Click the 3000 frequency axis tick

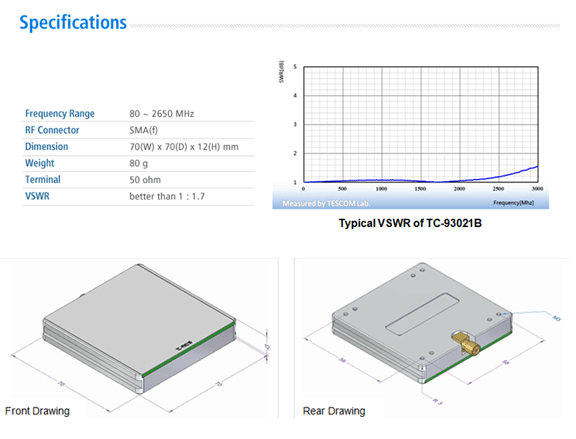[537, 189]
